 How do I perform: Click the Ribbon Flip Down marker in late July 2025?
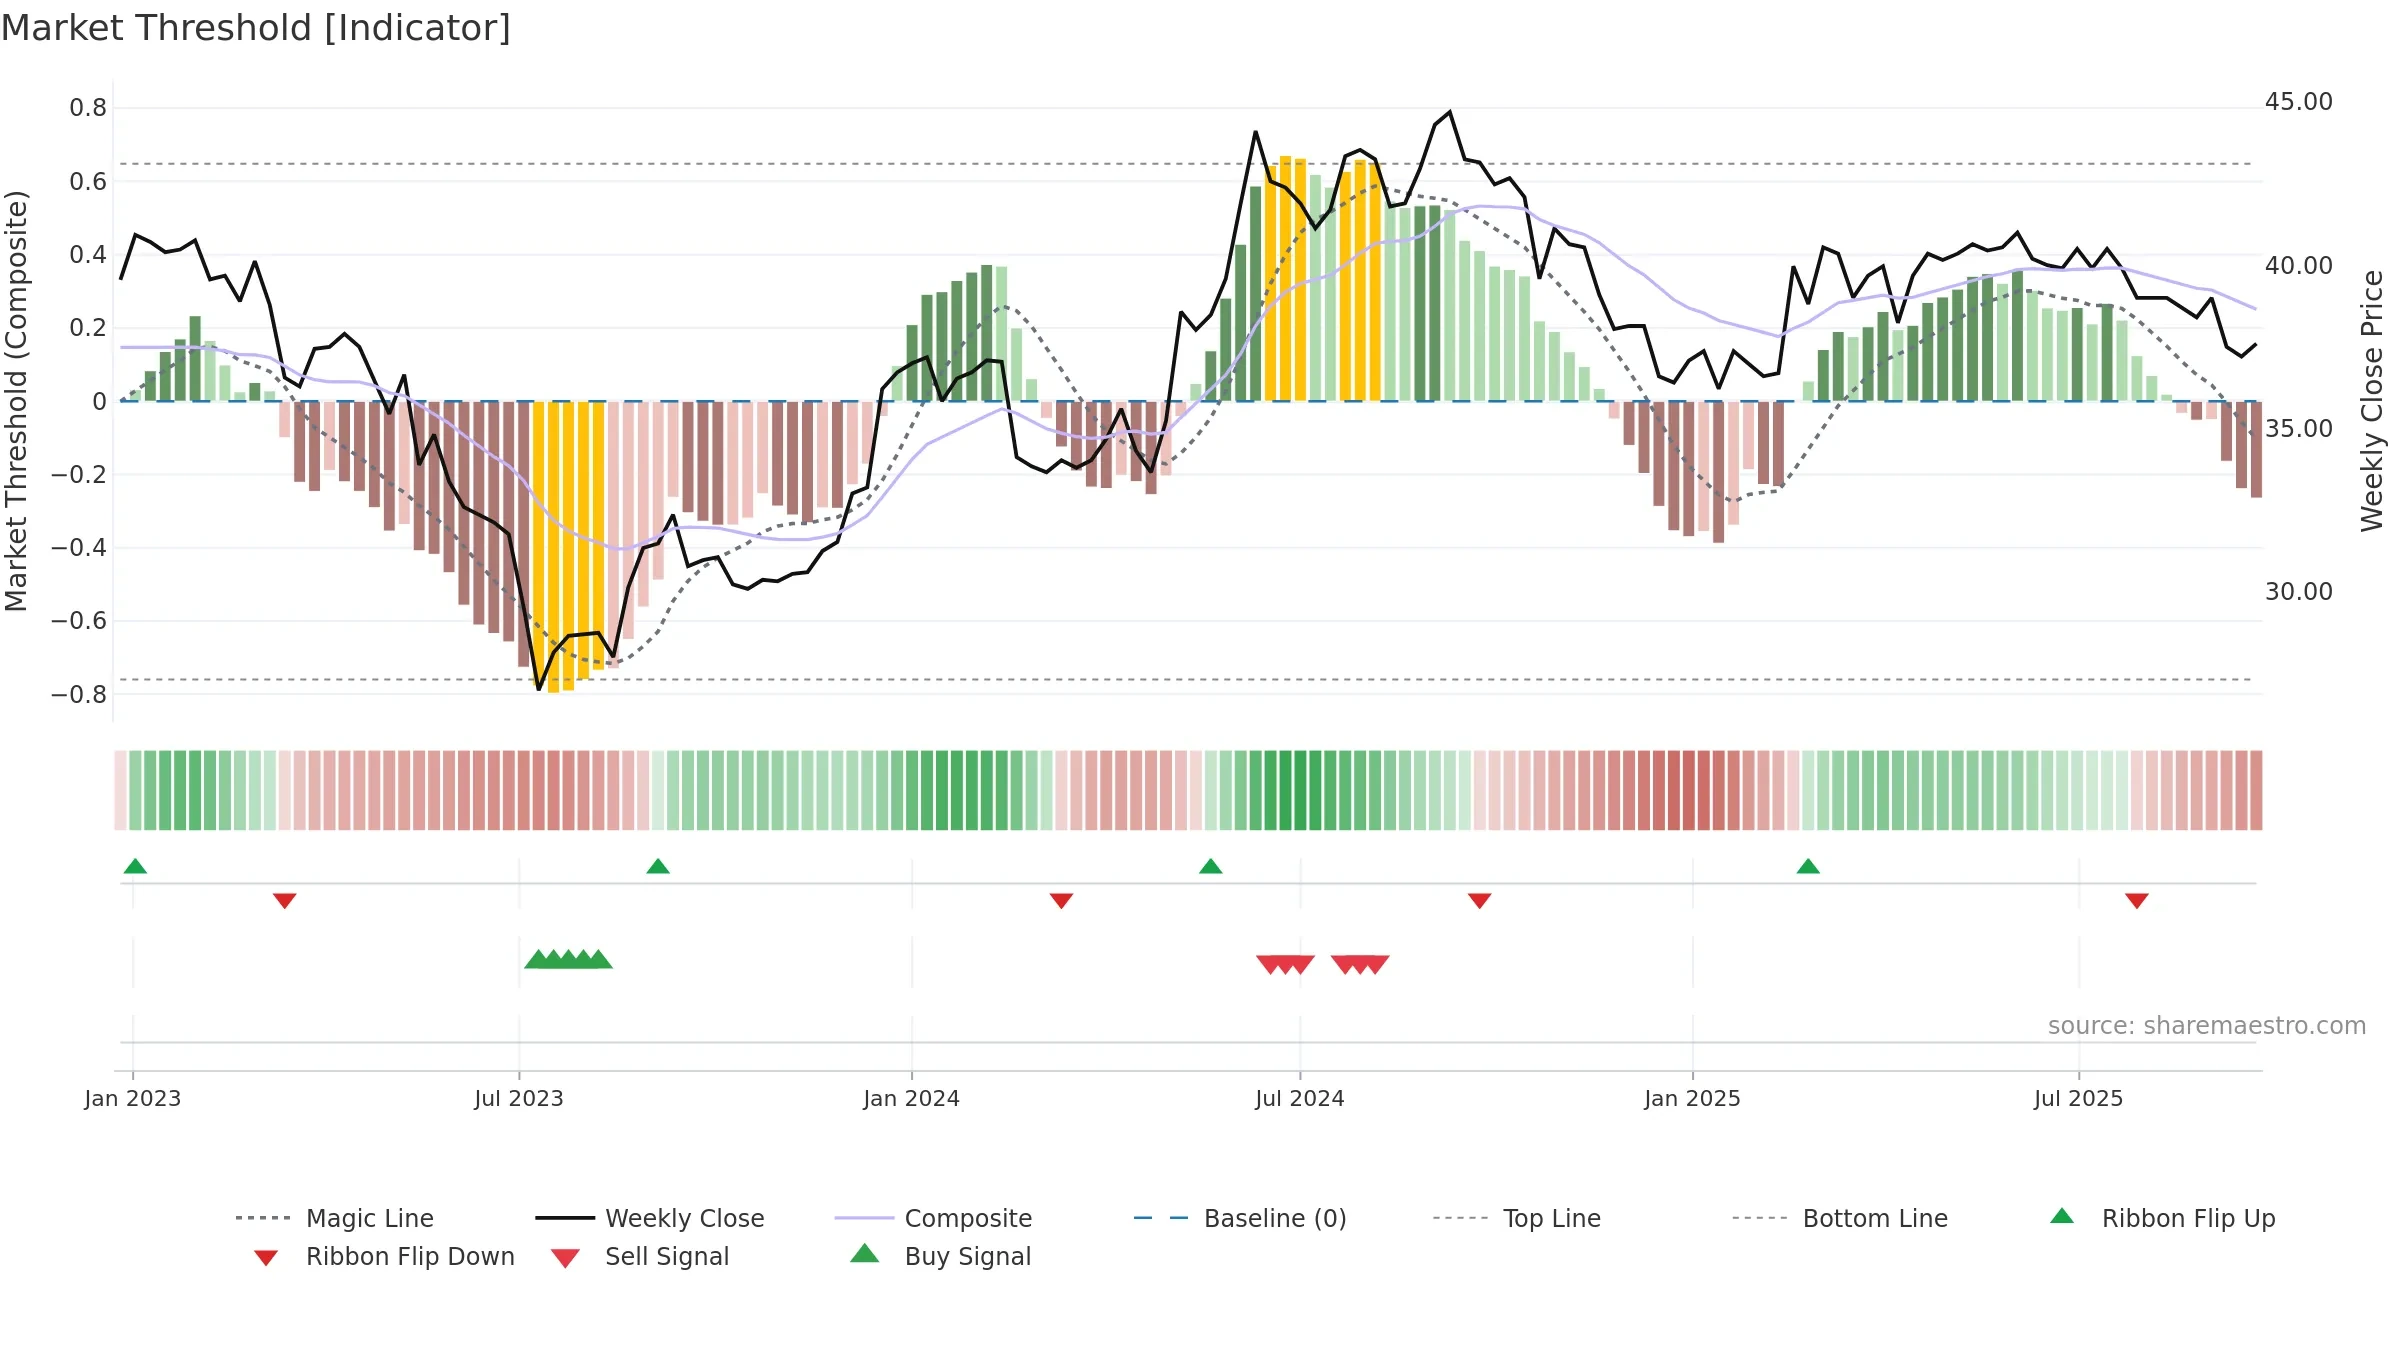[2137, 901]
